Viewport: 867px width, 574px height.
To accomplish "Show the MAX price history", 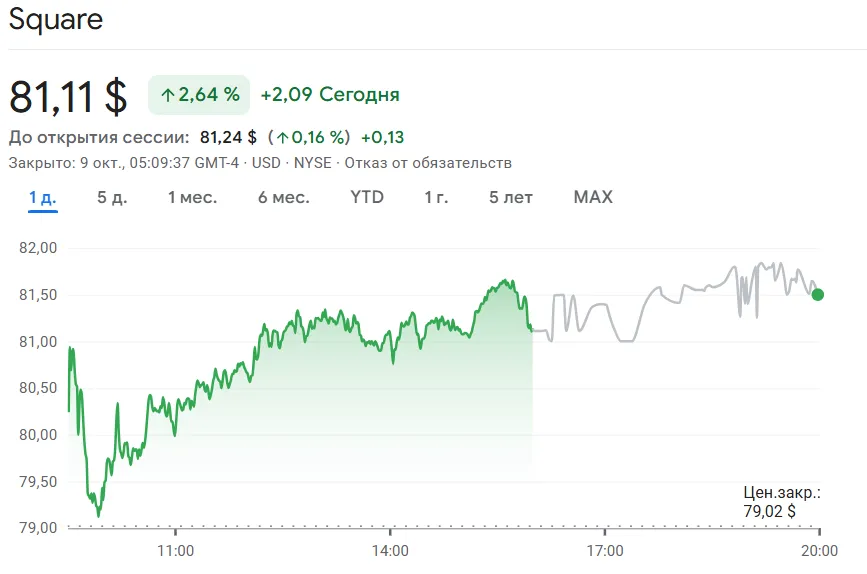I will [x=593, y=197].
